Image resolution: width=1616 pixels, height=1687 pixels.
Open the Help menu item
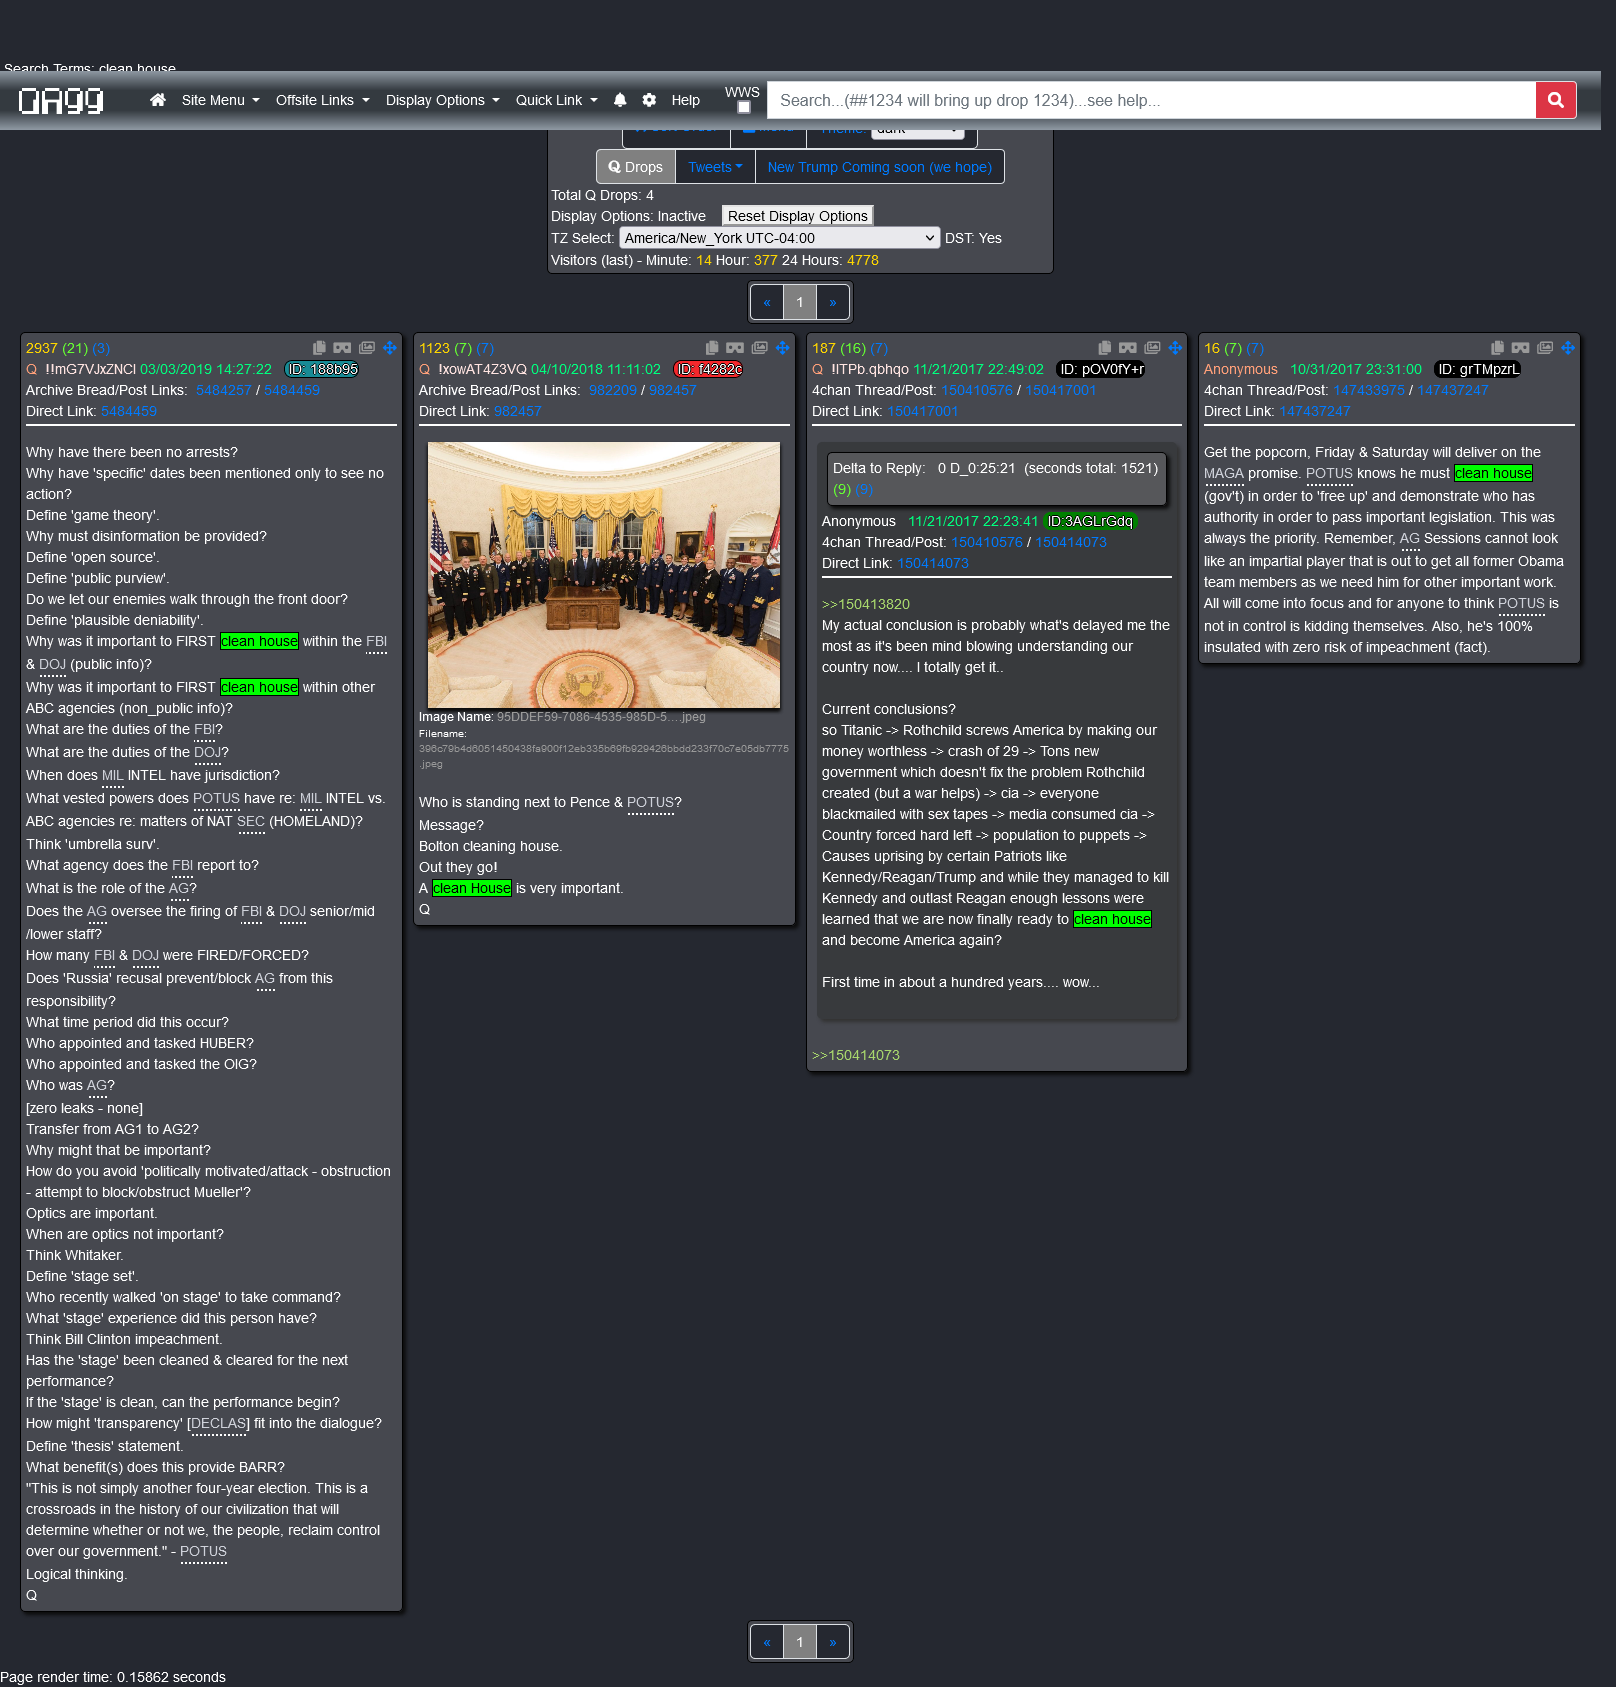(x=686, y=100)
